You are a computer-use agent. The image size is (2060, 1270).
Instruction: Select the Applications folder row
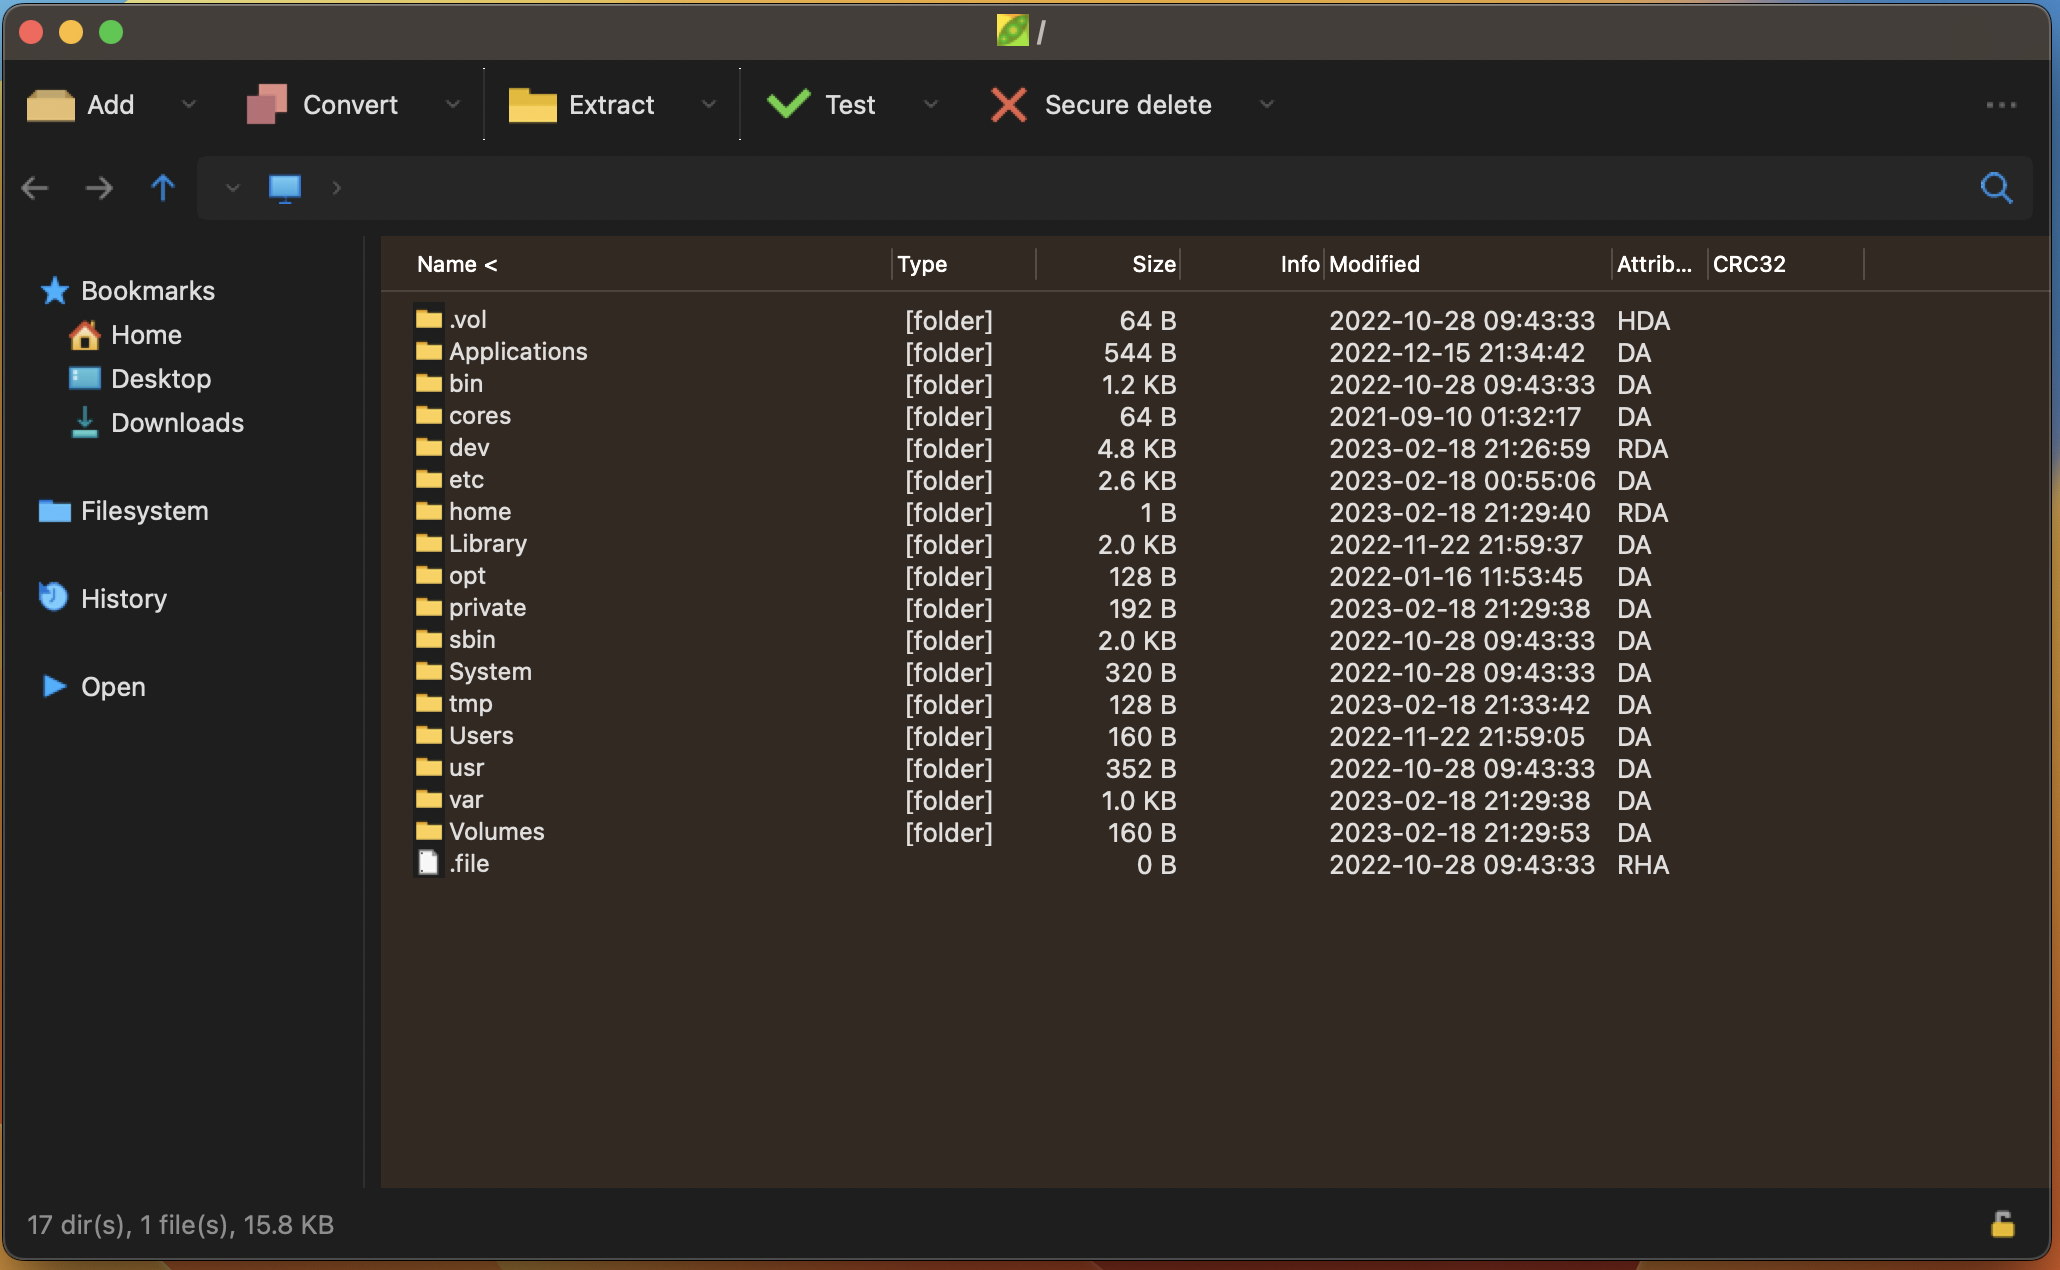(x=517, y=352)
